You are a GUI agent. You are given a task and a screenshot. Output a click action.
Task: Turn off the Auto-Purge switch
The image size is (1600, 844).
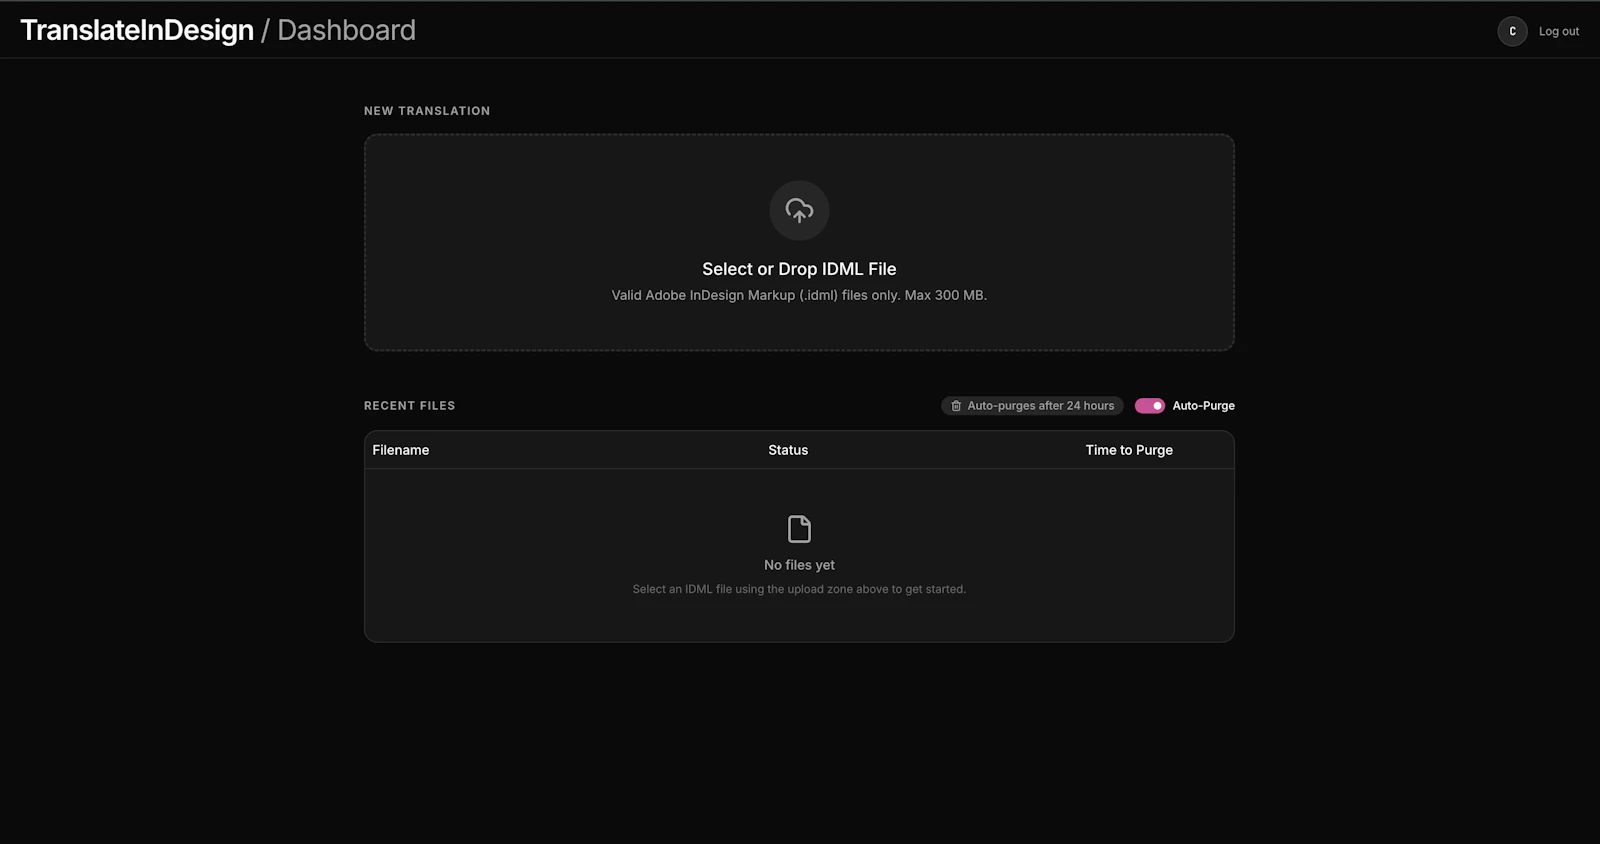pyautogui.click(x=1150, y=406)
